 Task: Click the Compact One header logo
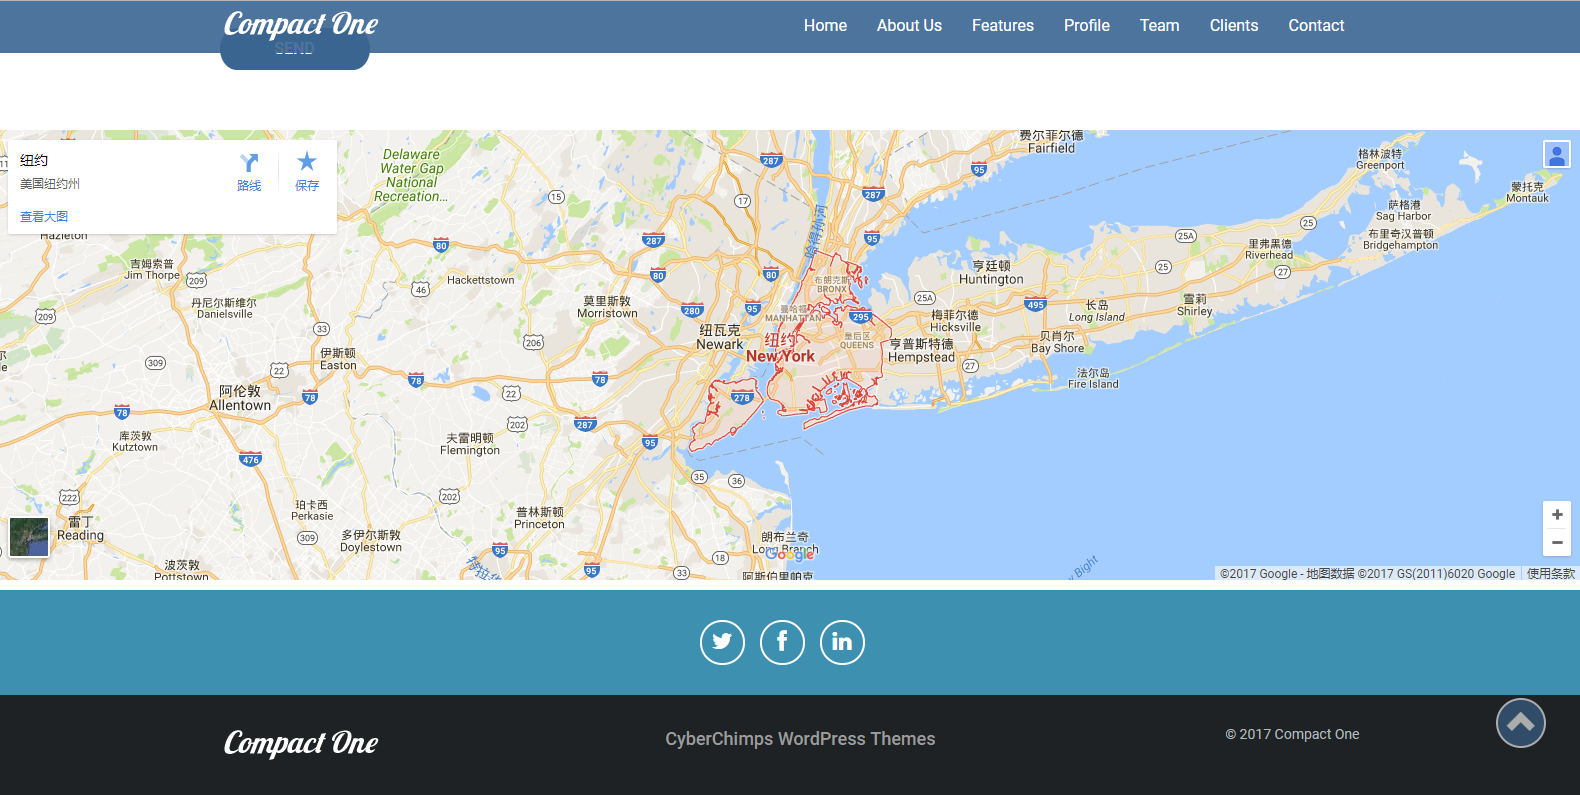pyautogui.click(x=300, y=24)
